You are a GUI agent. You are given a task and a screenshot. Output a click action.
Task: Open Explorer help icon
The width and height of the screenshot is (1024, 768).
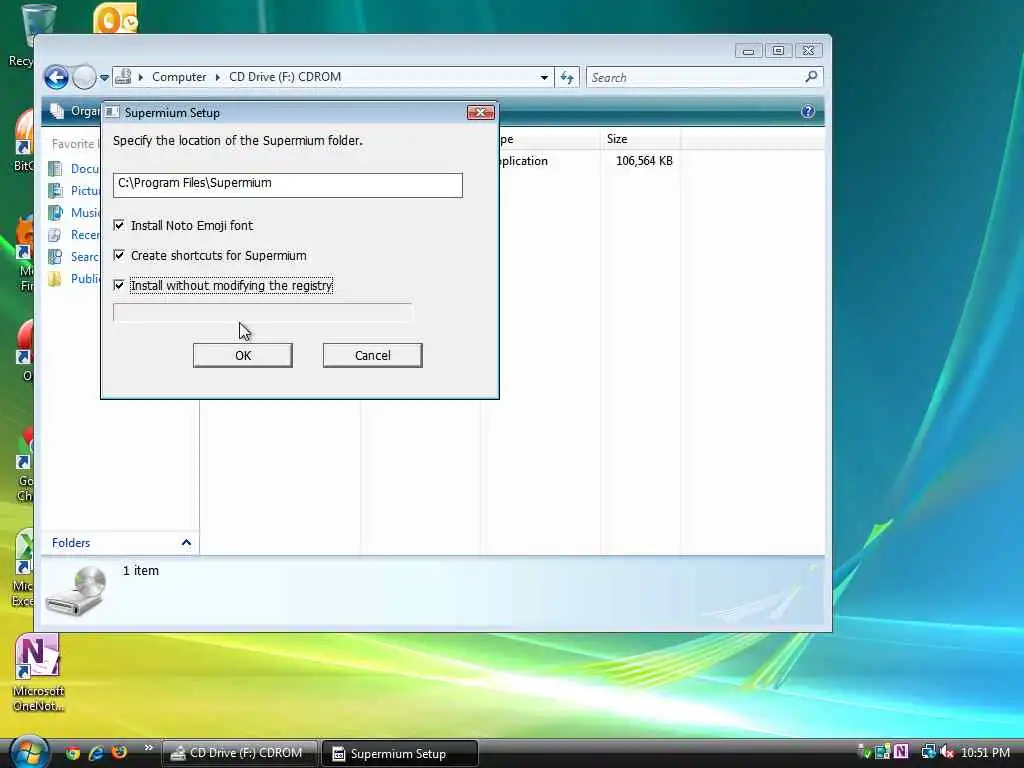click(808, 111)
